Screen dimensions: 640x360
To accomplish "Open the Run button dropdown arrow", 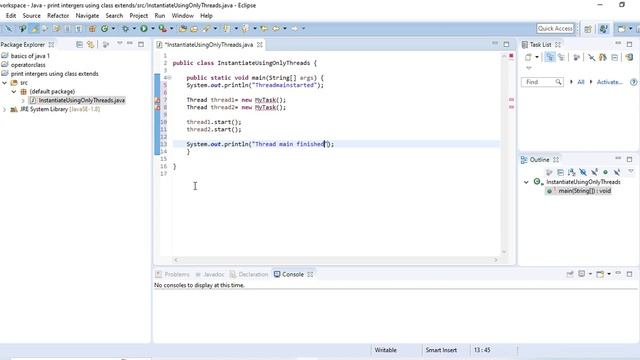I will coord(153,29).
